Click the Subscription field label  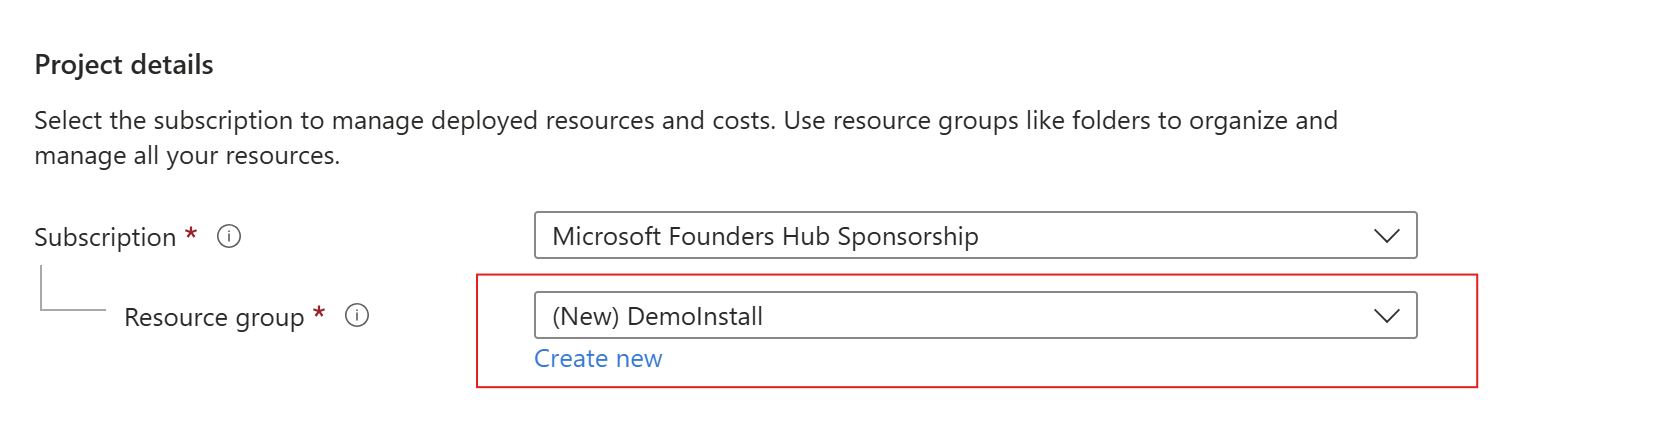[105, 237]
